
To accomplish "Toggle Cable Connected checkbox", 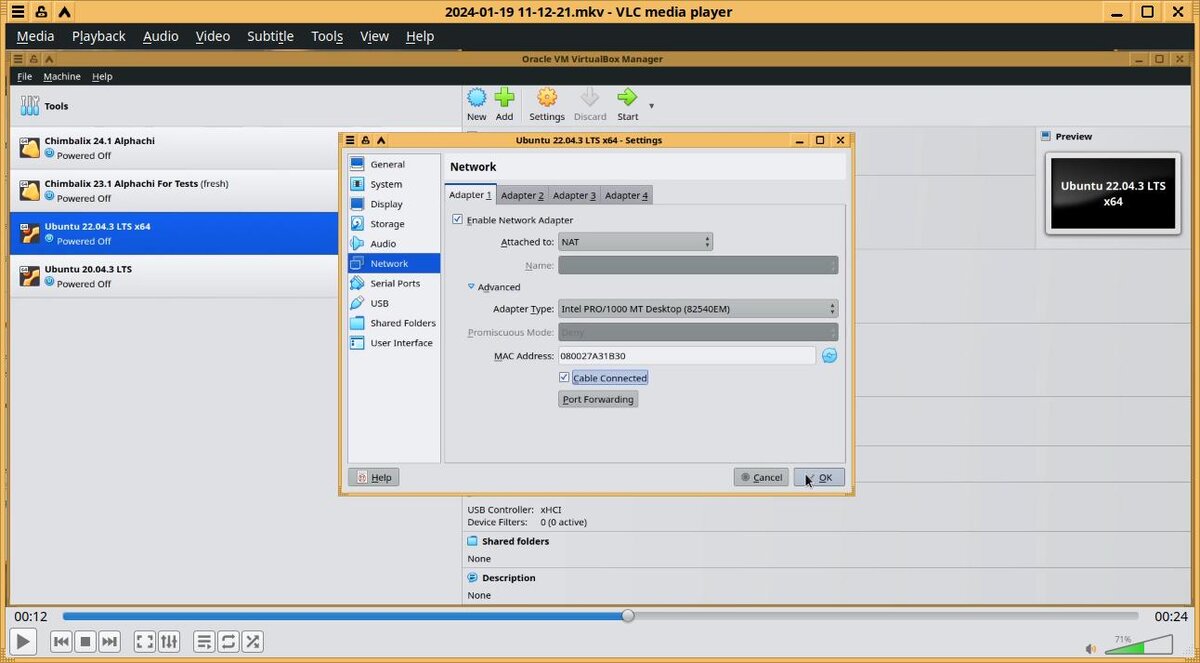I will click(564, 378).
